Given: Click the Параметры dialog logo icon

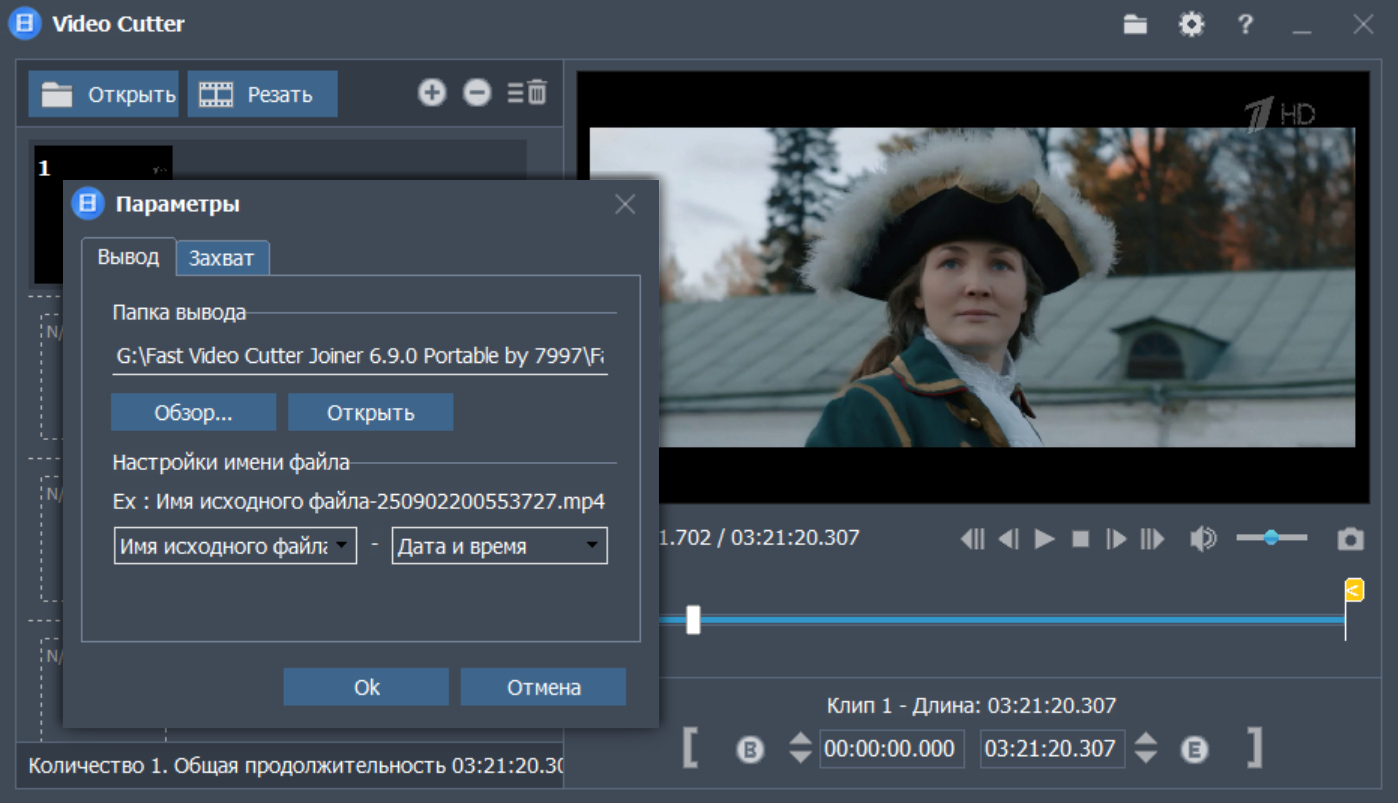Looking at the screenshot, I should 88,204.
